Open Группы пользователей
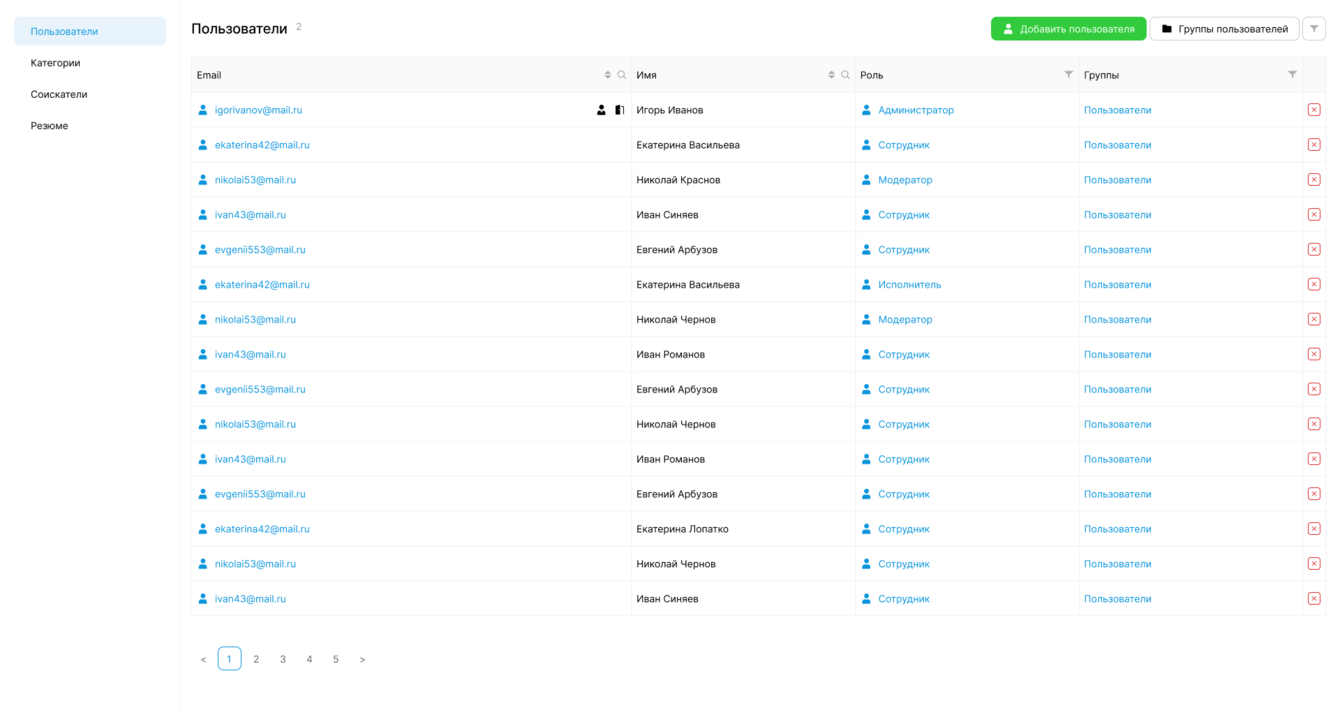 pyautogui.click(x=1224, y=29)
